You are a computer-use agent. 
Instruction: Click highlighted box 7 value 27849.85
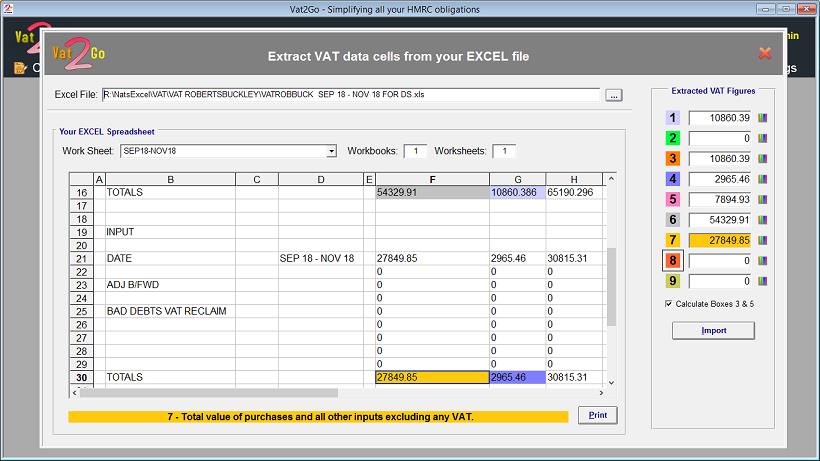click(720, 240)
